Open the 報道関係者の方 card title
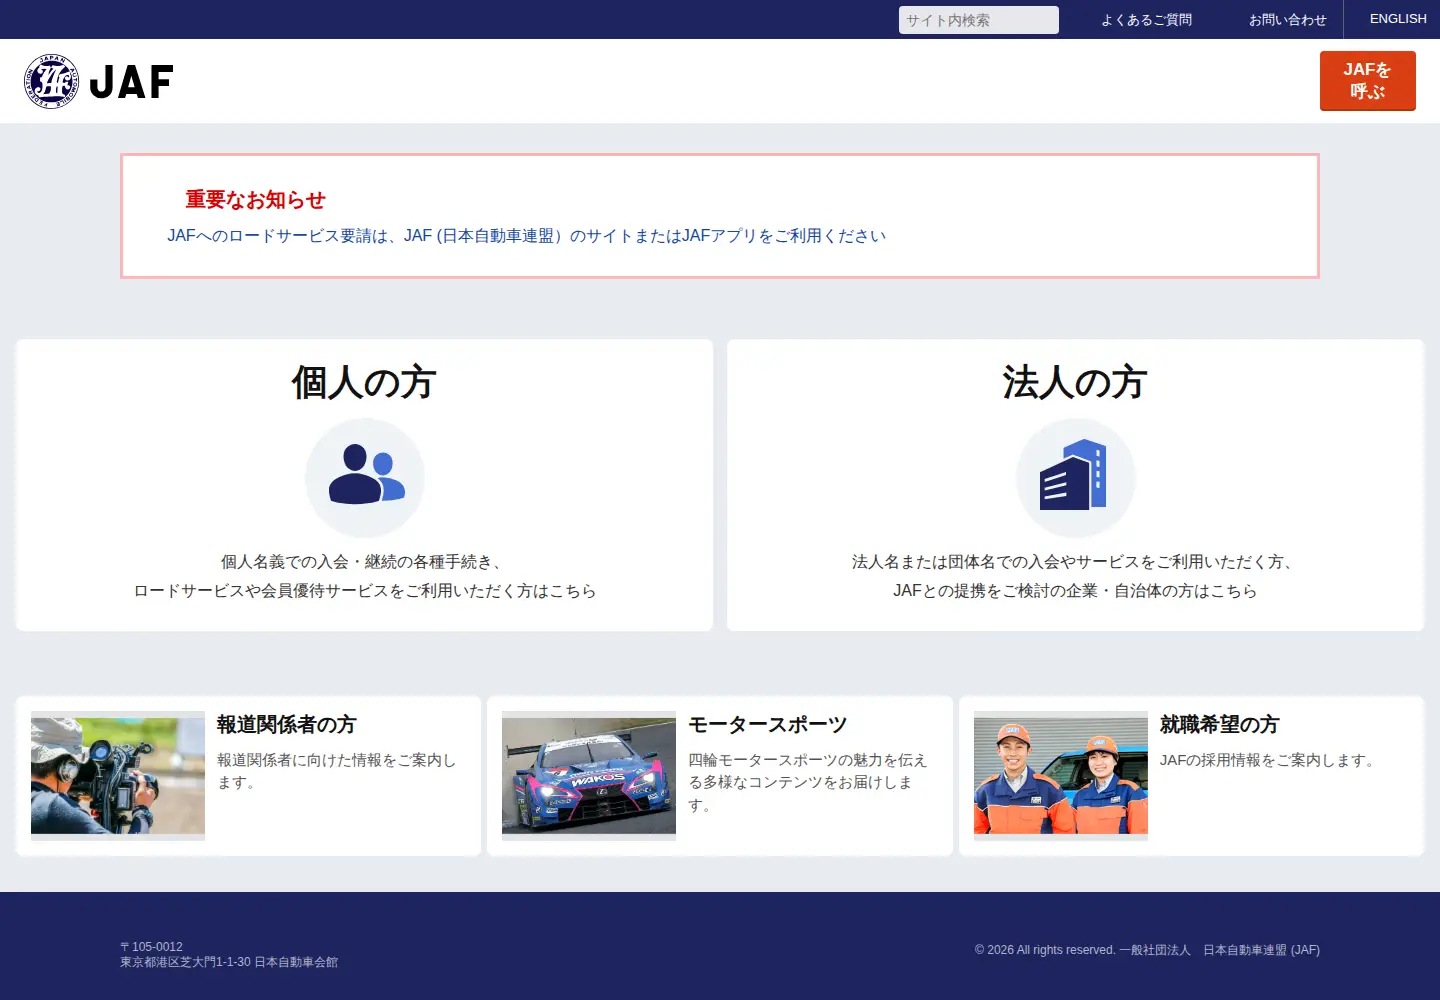 click(287, 724)
